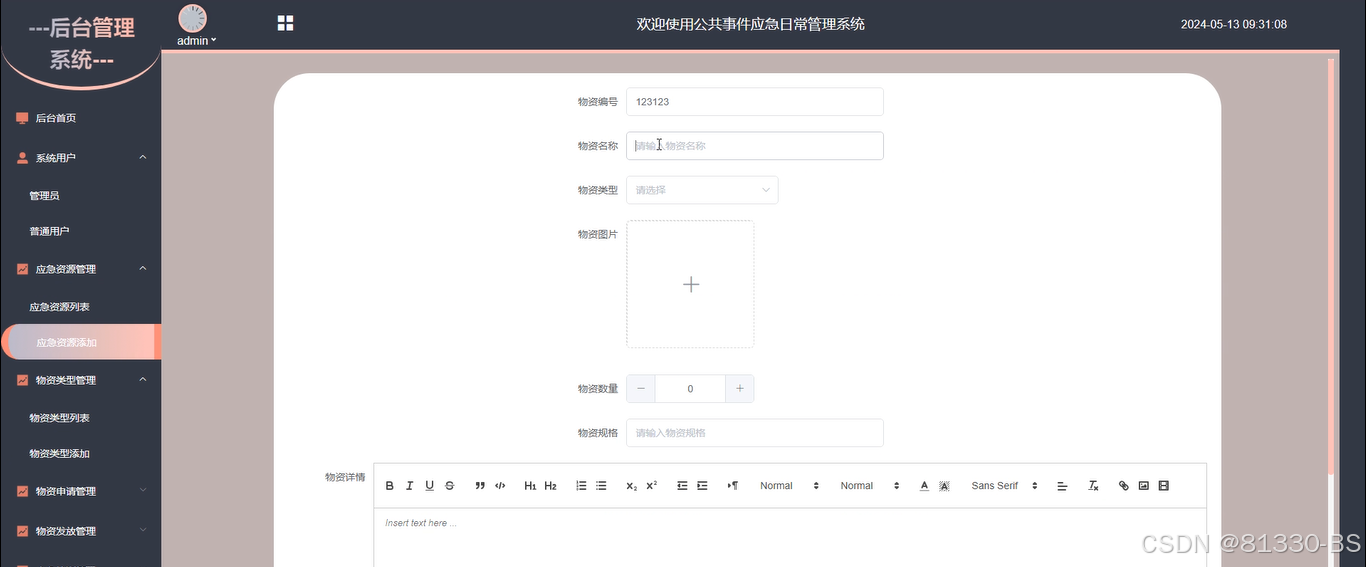Create an ordered numbered list

(581, 486)
